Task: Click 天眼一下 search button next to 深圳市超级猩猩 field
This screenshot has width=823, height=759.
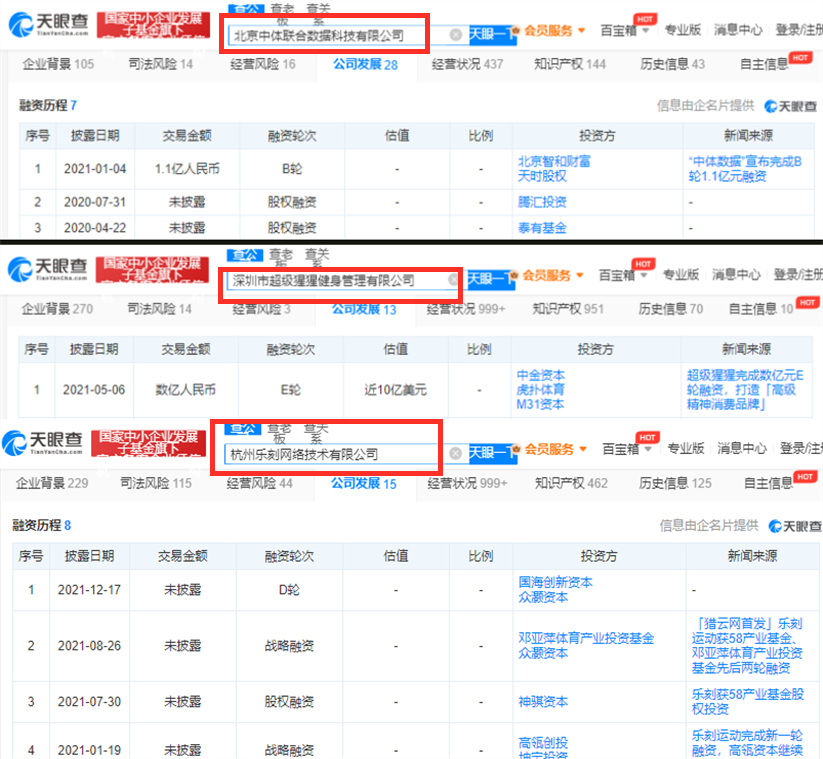Action: [x=491, y=279]
